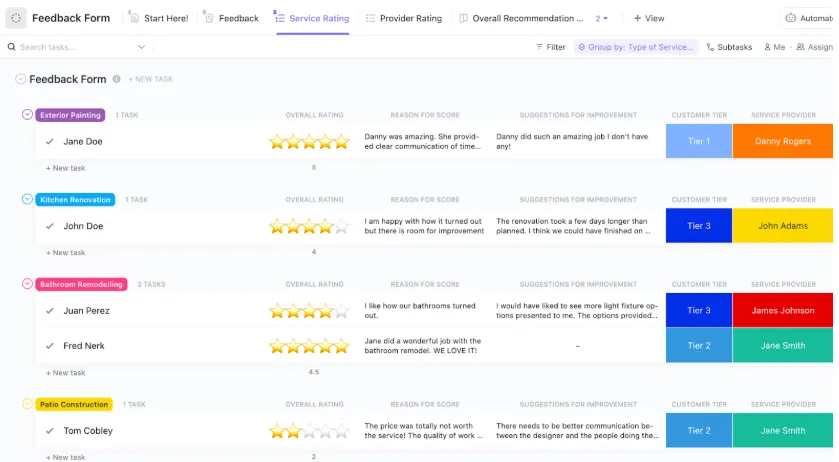839x462 pixels.
Task: Click the Search tasks input field
Action: (x=78, y=47)
